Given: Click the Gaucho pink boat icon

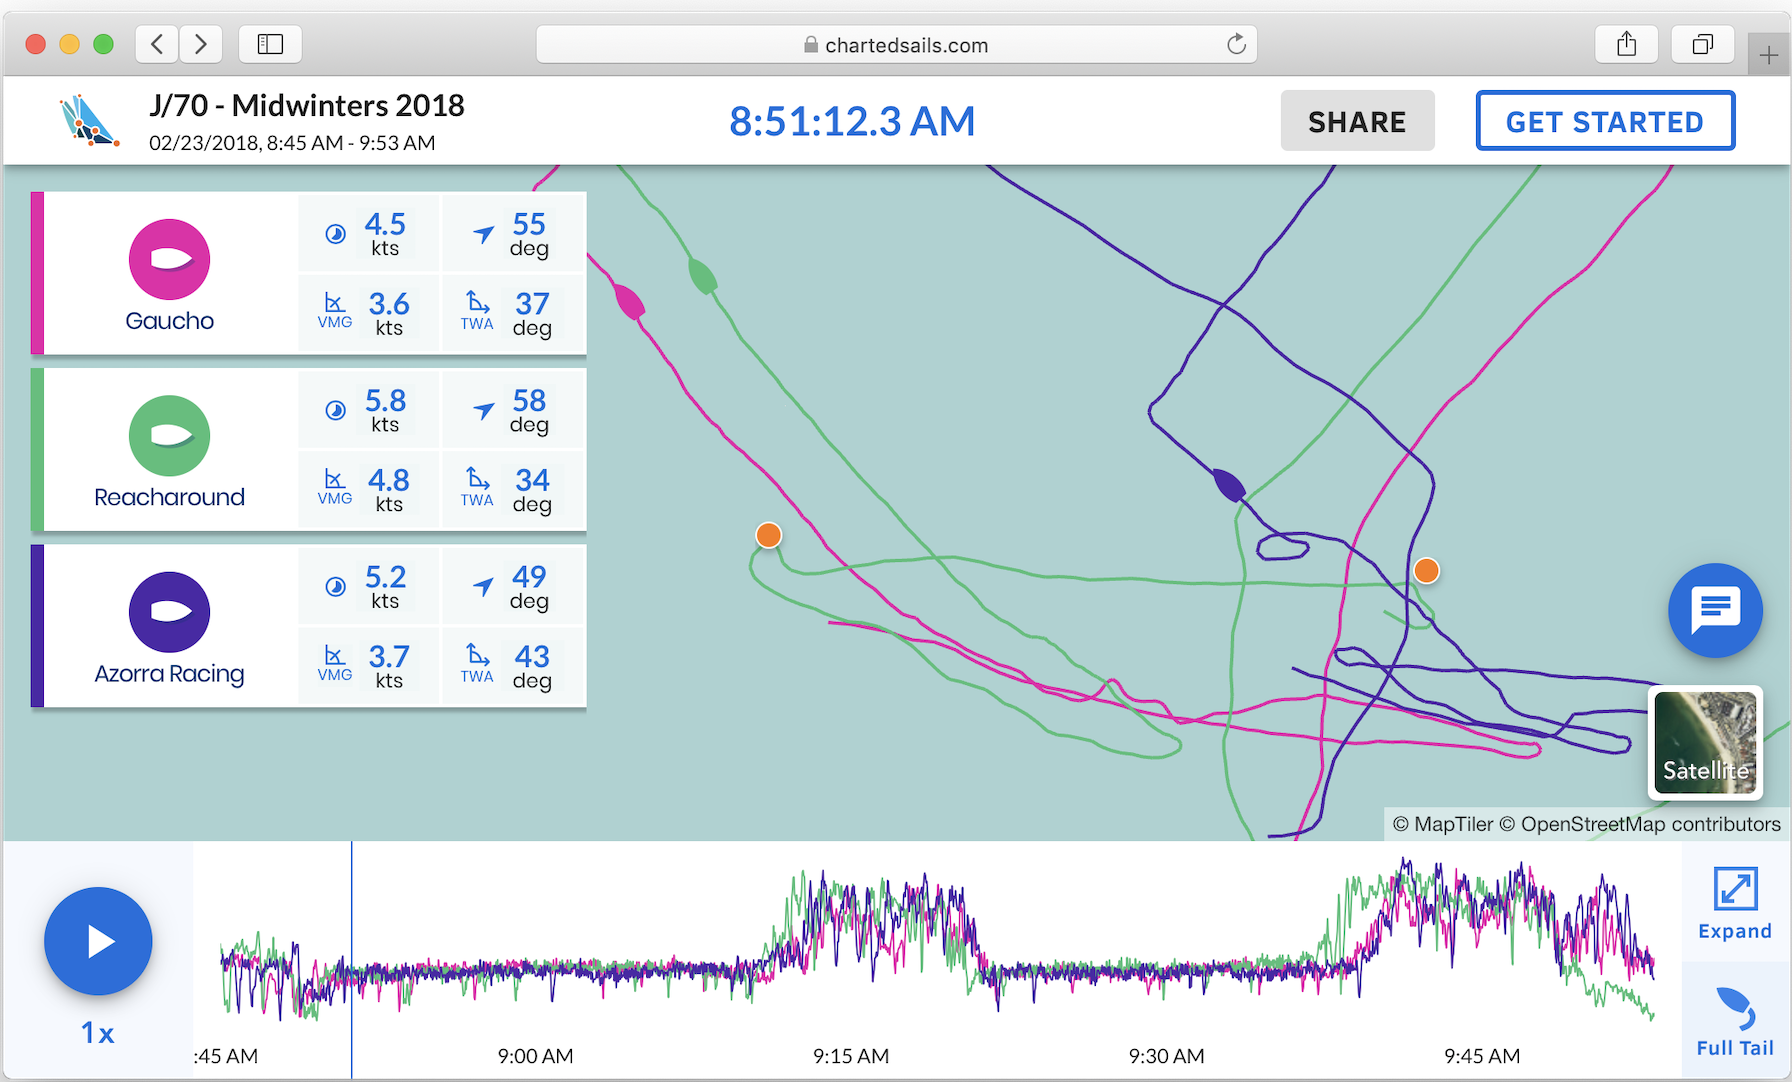Looking at the screenshot, I should click(x=169, y=260).
